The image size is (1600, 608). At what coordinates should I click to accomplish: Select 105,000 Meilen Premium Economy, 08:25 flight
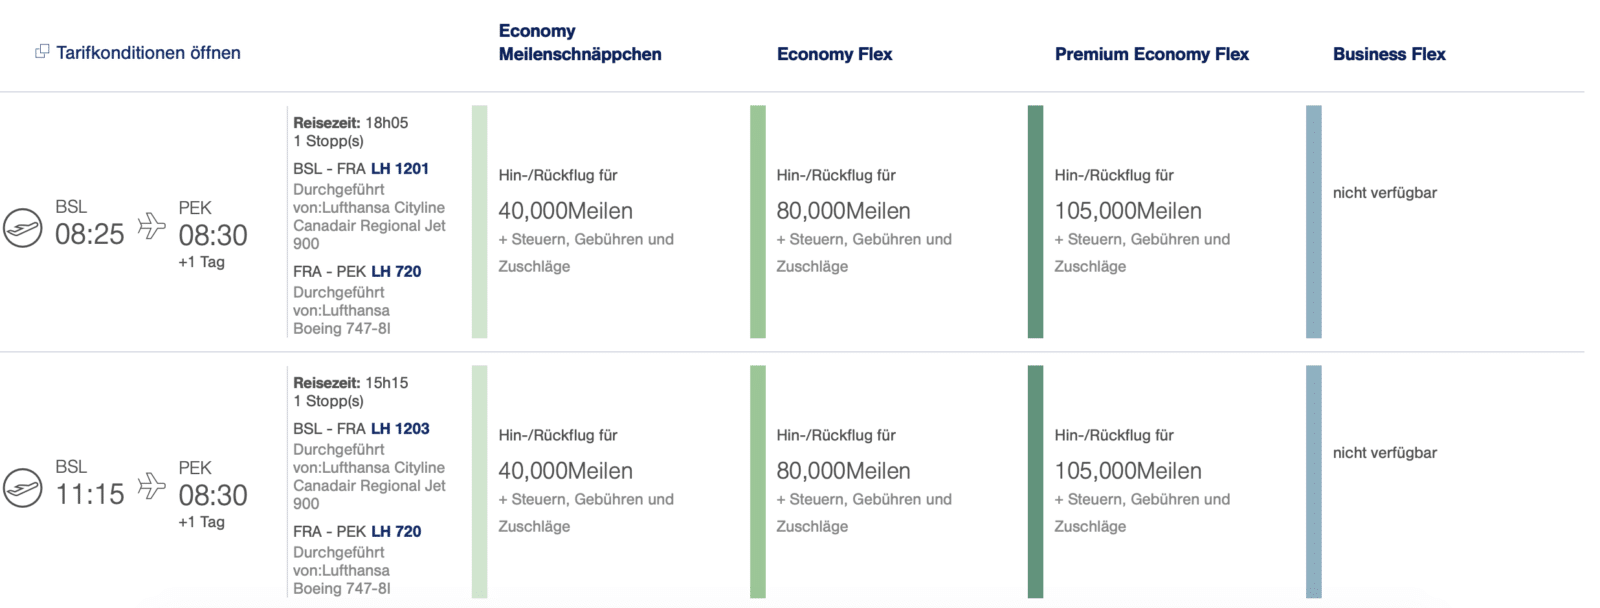pos(1128,211)
